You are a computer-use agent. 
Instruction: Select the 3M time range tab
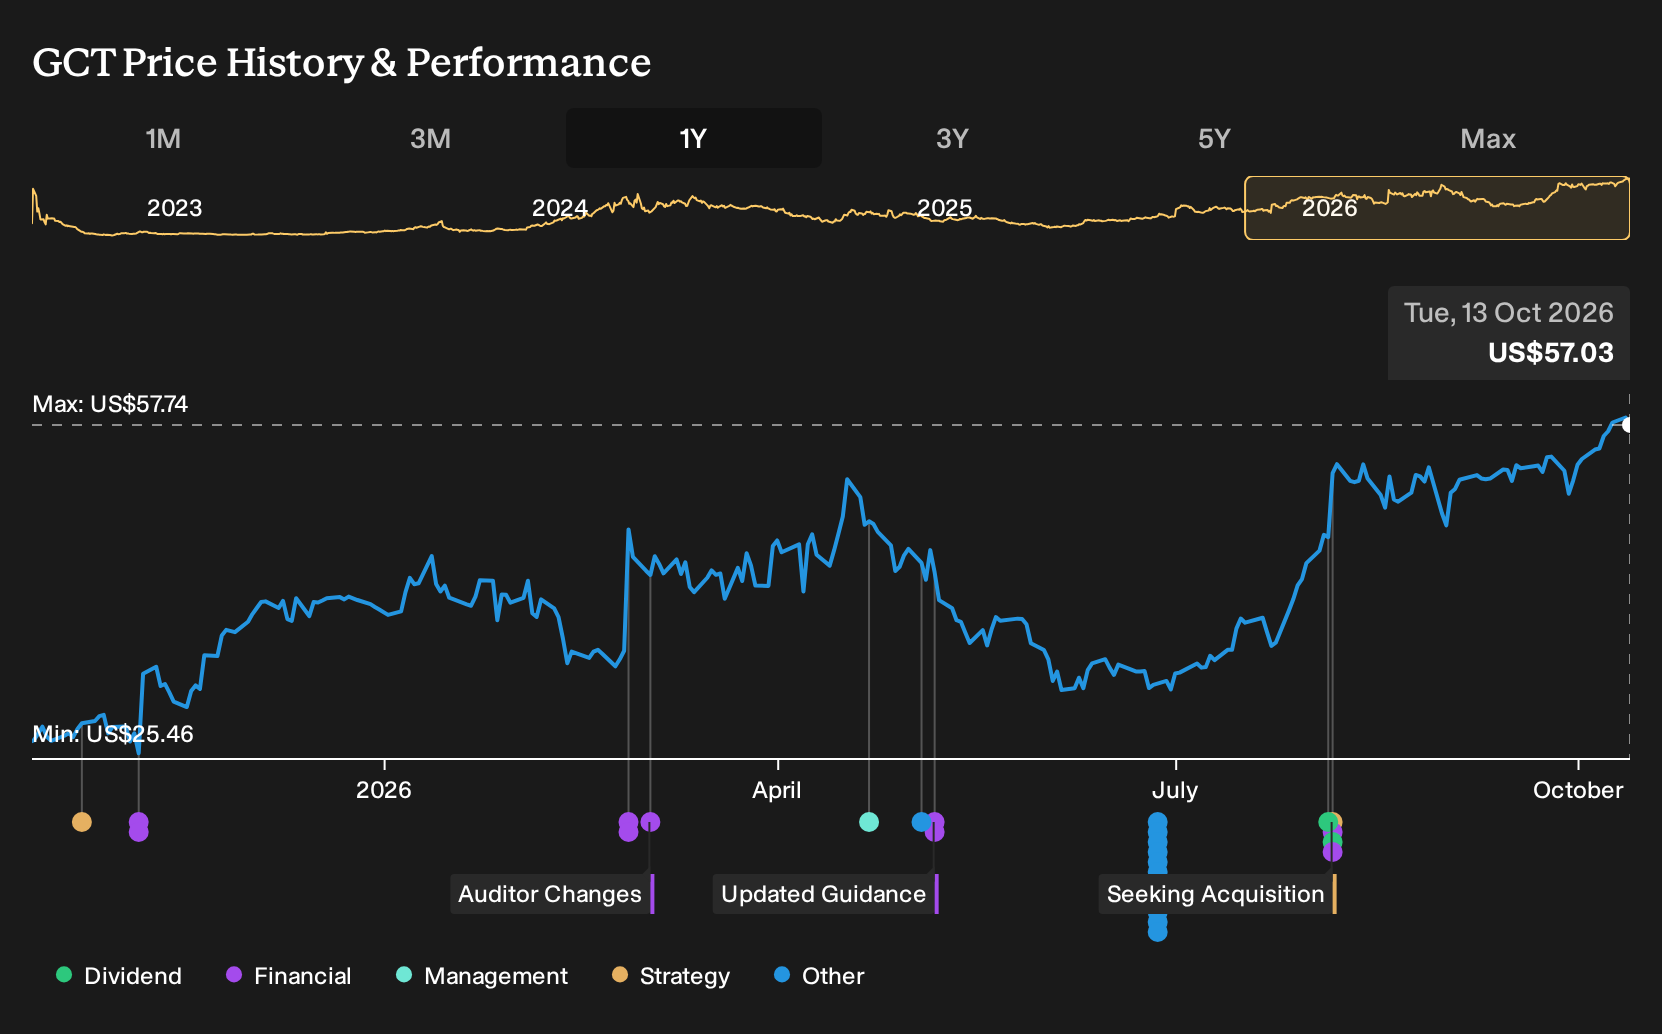(x=430, y=138)
